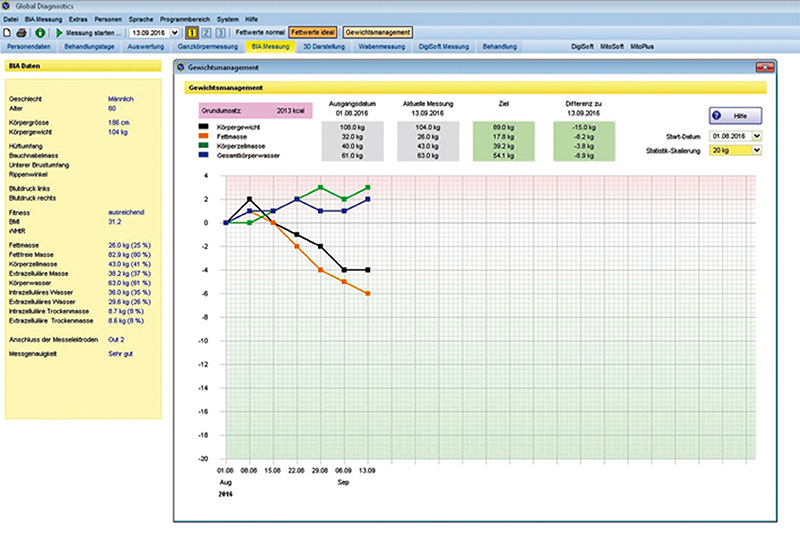Switch to the 3D Darstellung tab

(x=324, y=46)
